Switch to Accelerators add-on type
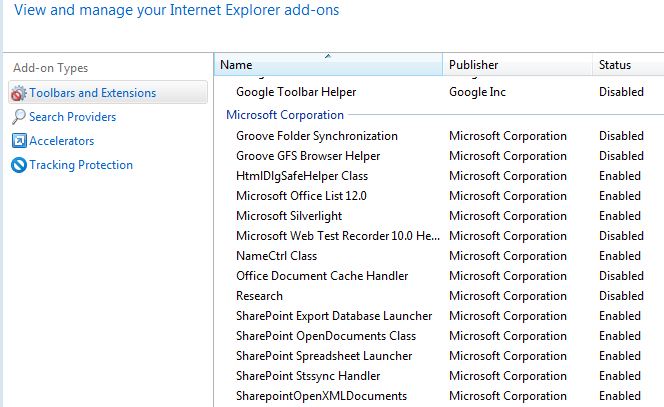Screen dimensions: 664x407 pos(61,141)
